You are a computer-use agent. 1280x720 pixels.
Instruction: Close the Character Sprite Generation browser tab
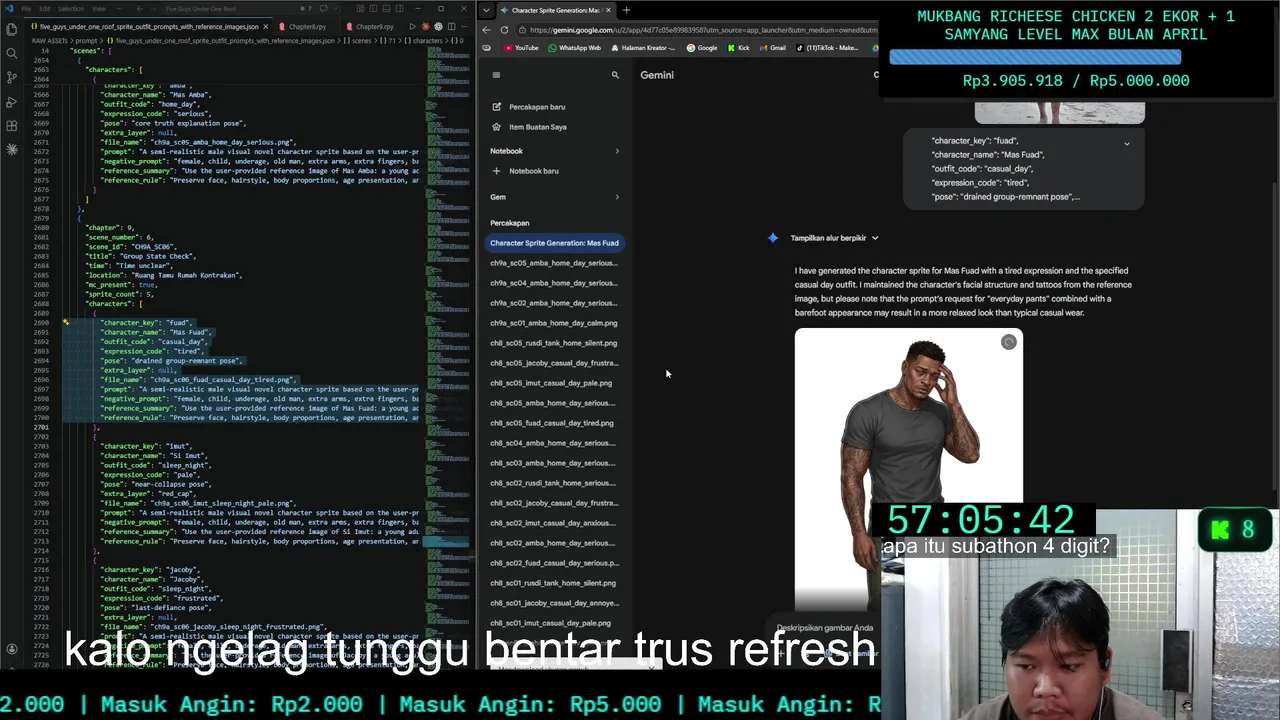(x=609, y=10)
